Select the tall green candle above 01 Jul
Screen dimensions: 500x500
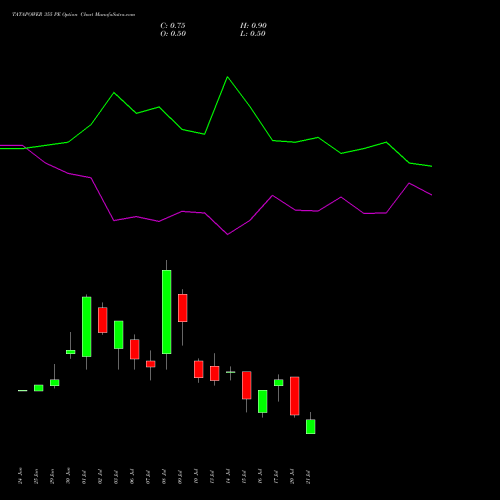(x=87, y=327)
